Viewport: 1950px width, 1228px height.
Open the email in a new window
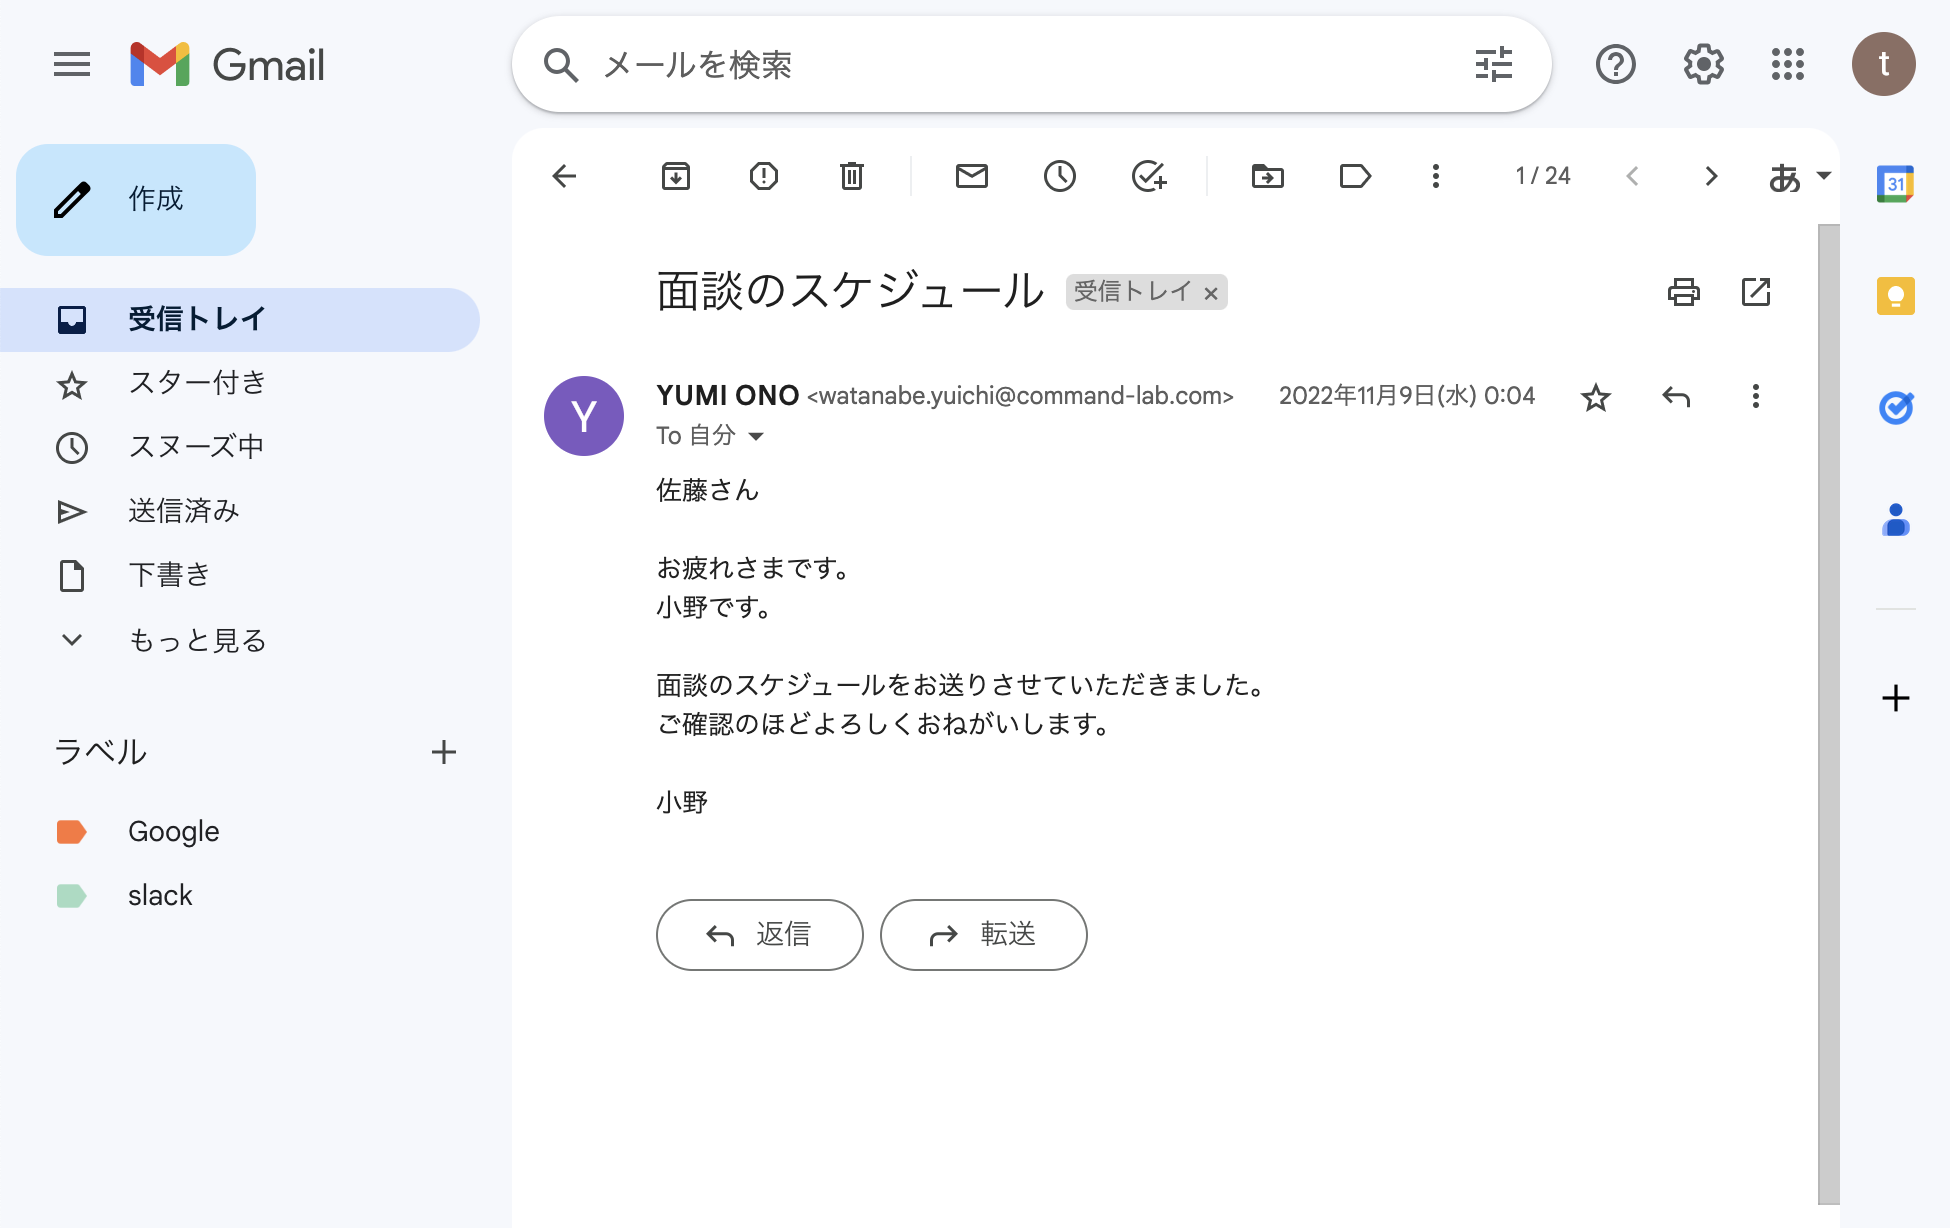click(1756, 292)
